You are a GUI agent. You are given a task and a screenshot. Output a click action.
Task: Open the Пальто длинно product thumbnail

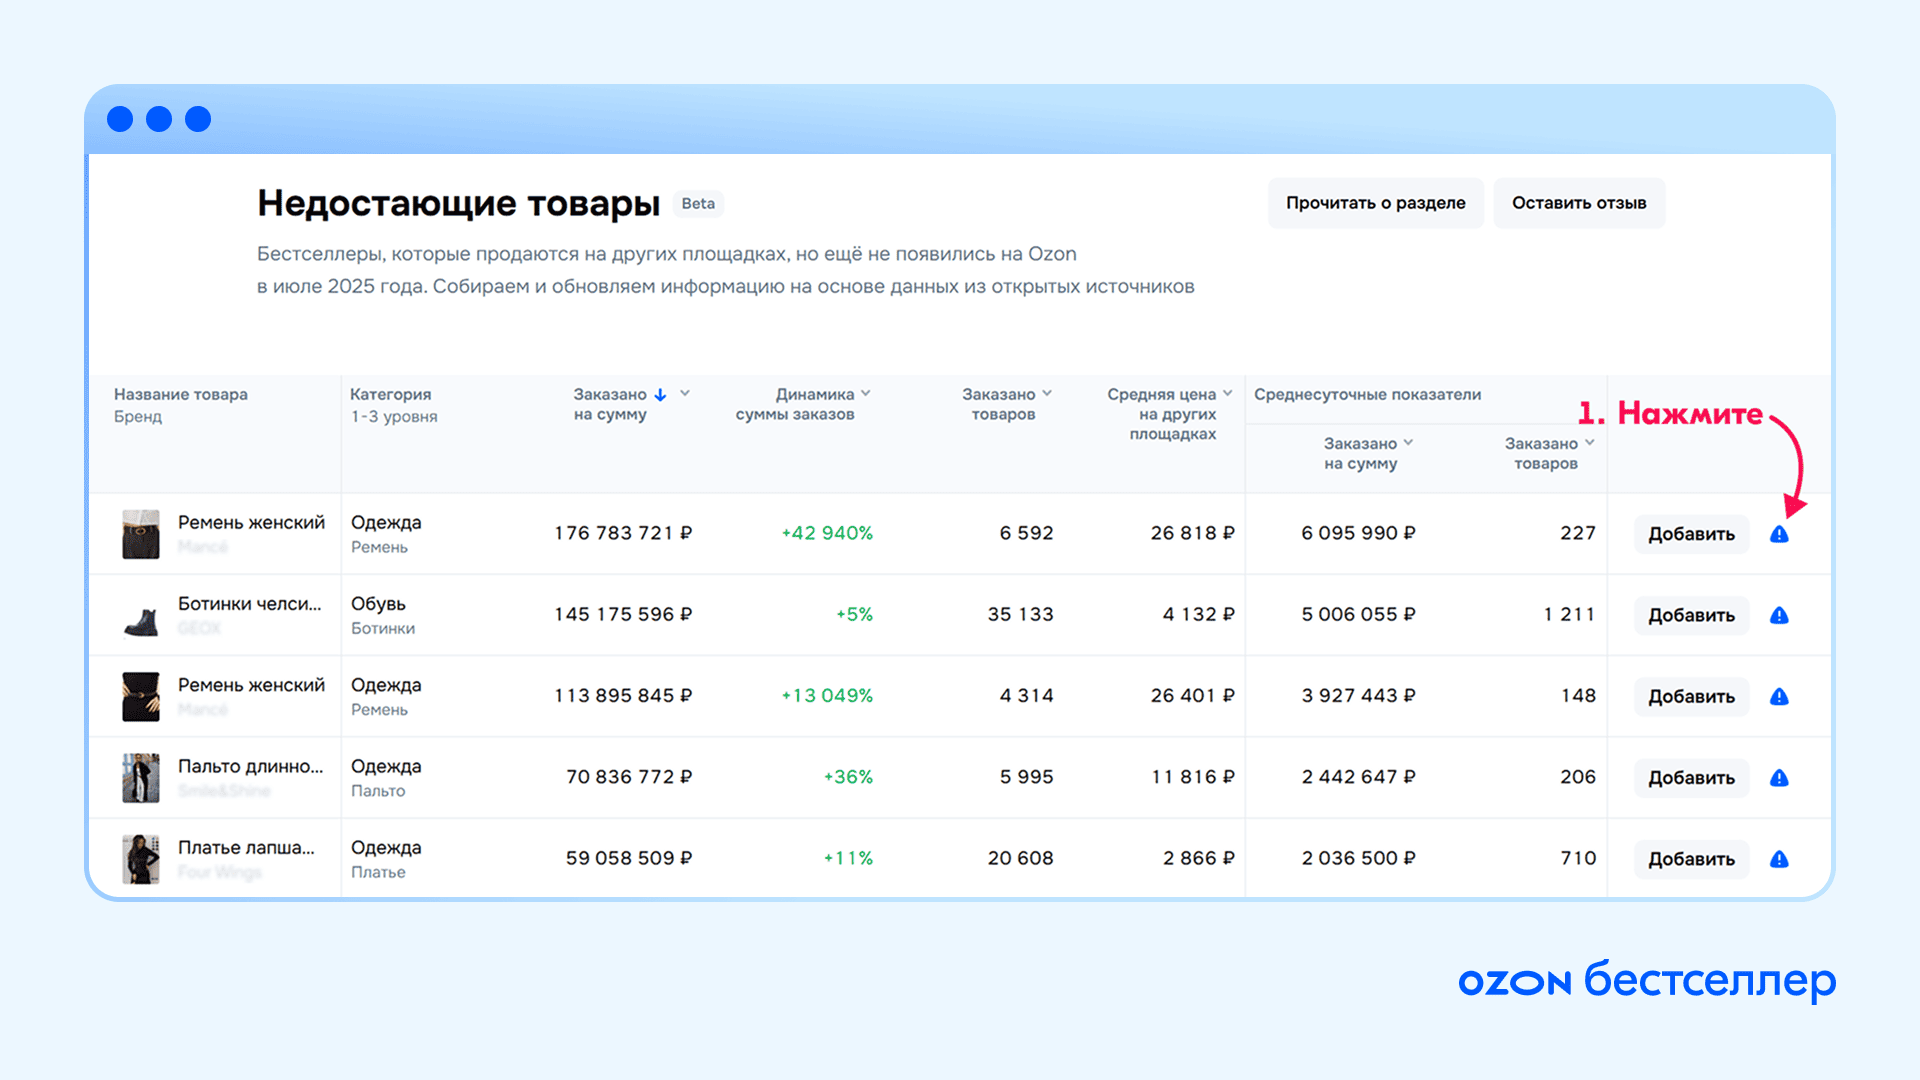click(141, 777)
